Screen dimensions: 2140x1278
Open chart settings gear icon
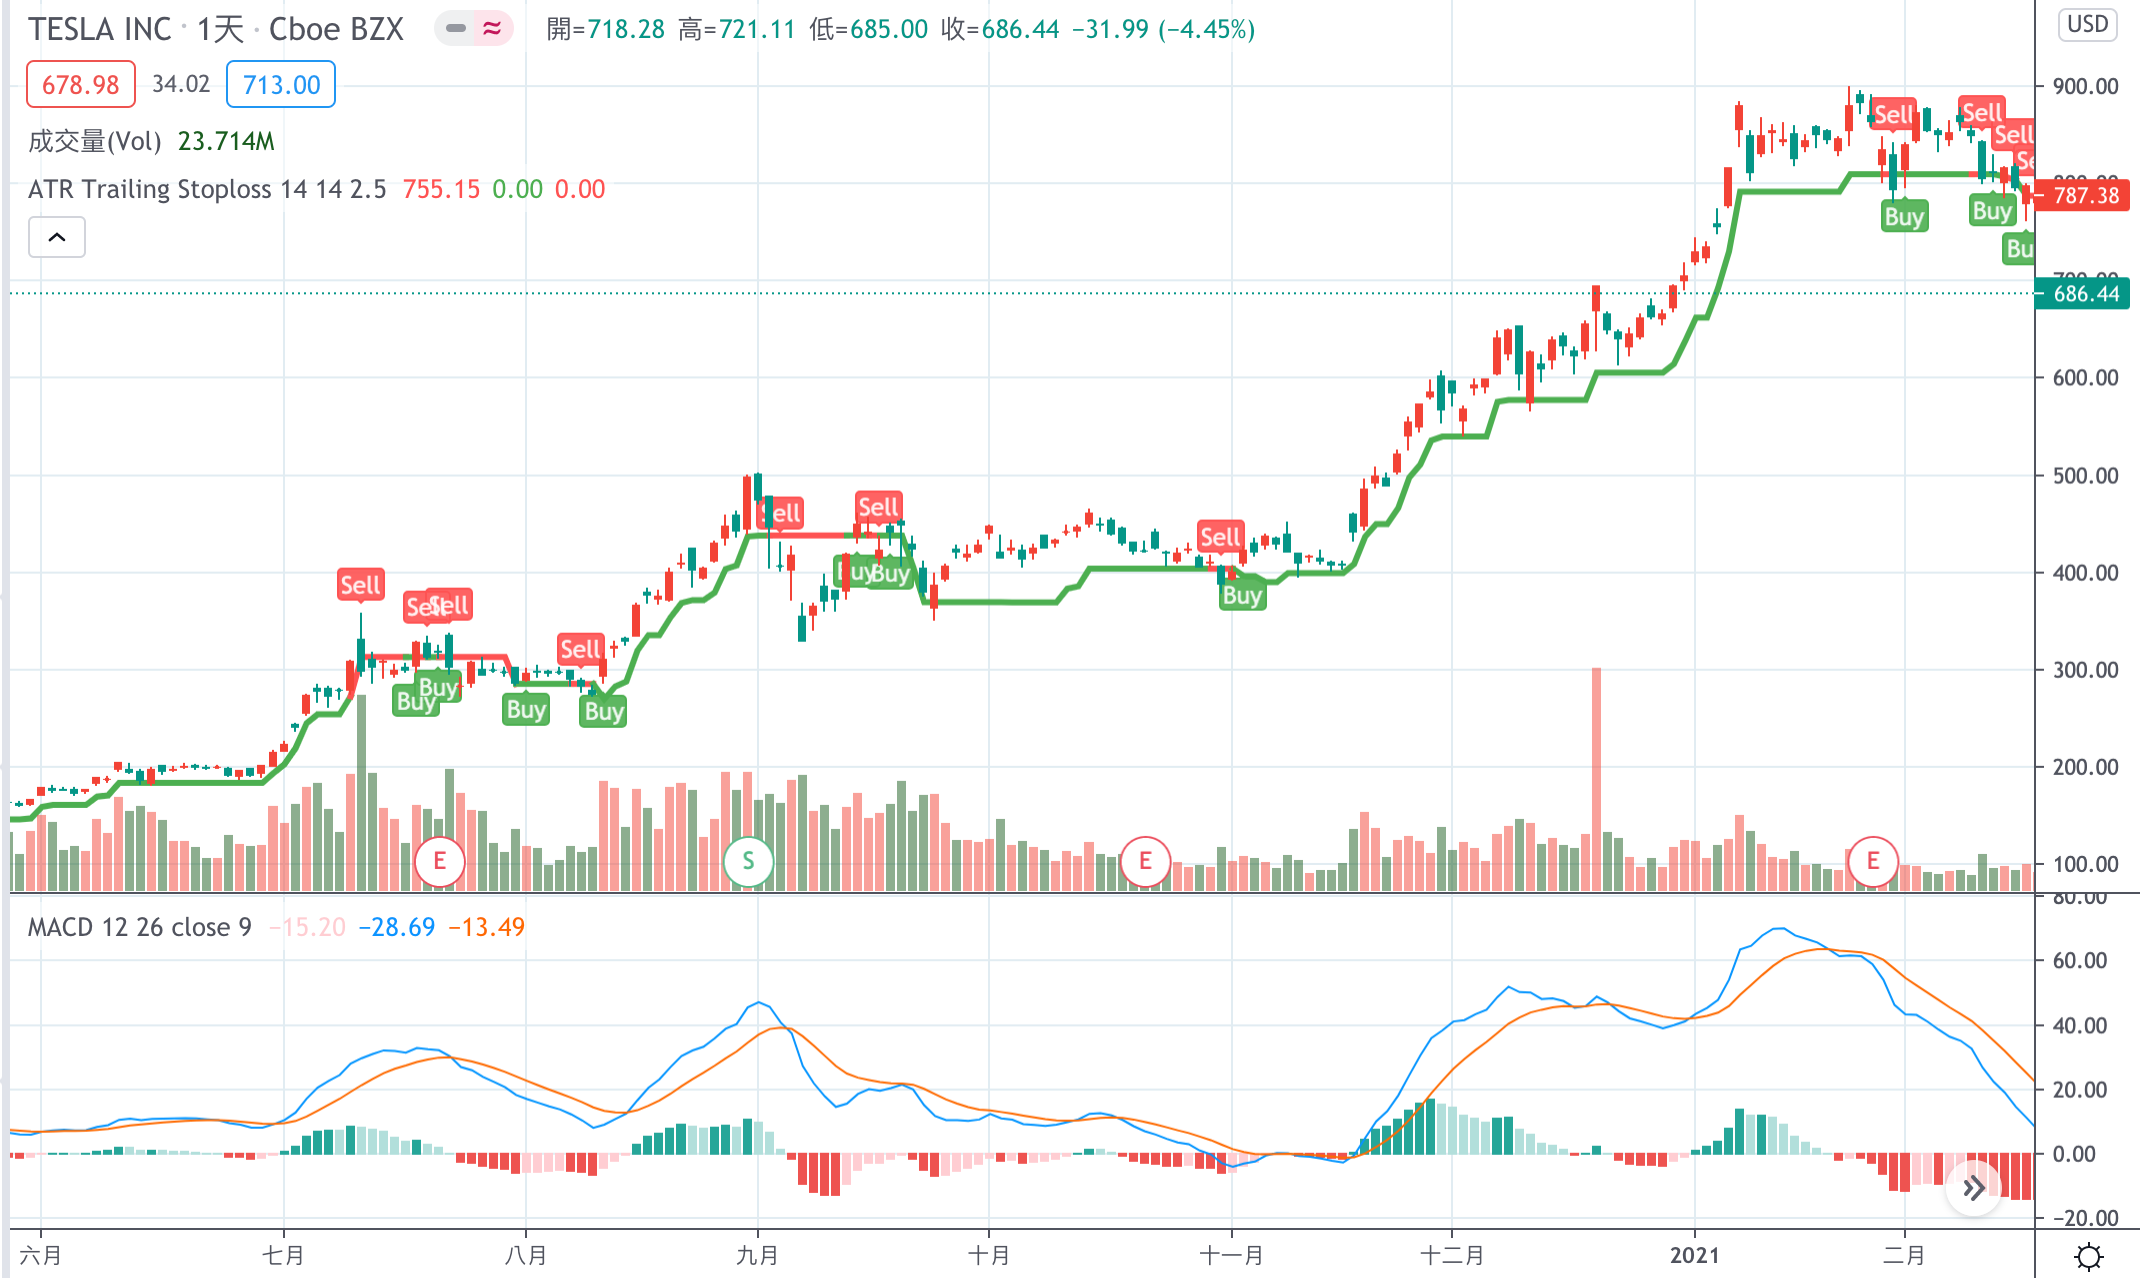pos(2088,1255)
